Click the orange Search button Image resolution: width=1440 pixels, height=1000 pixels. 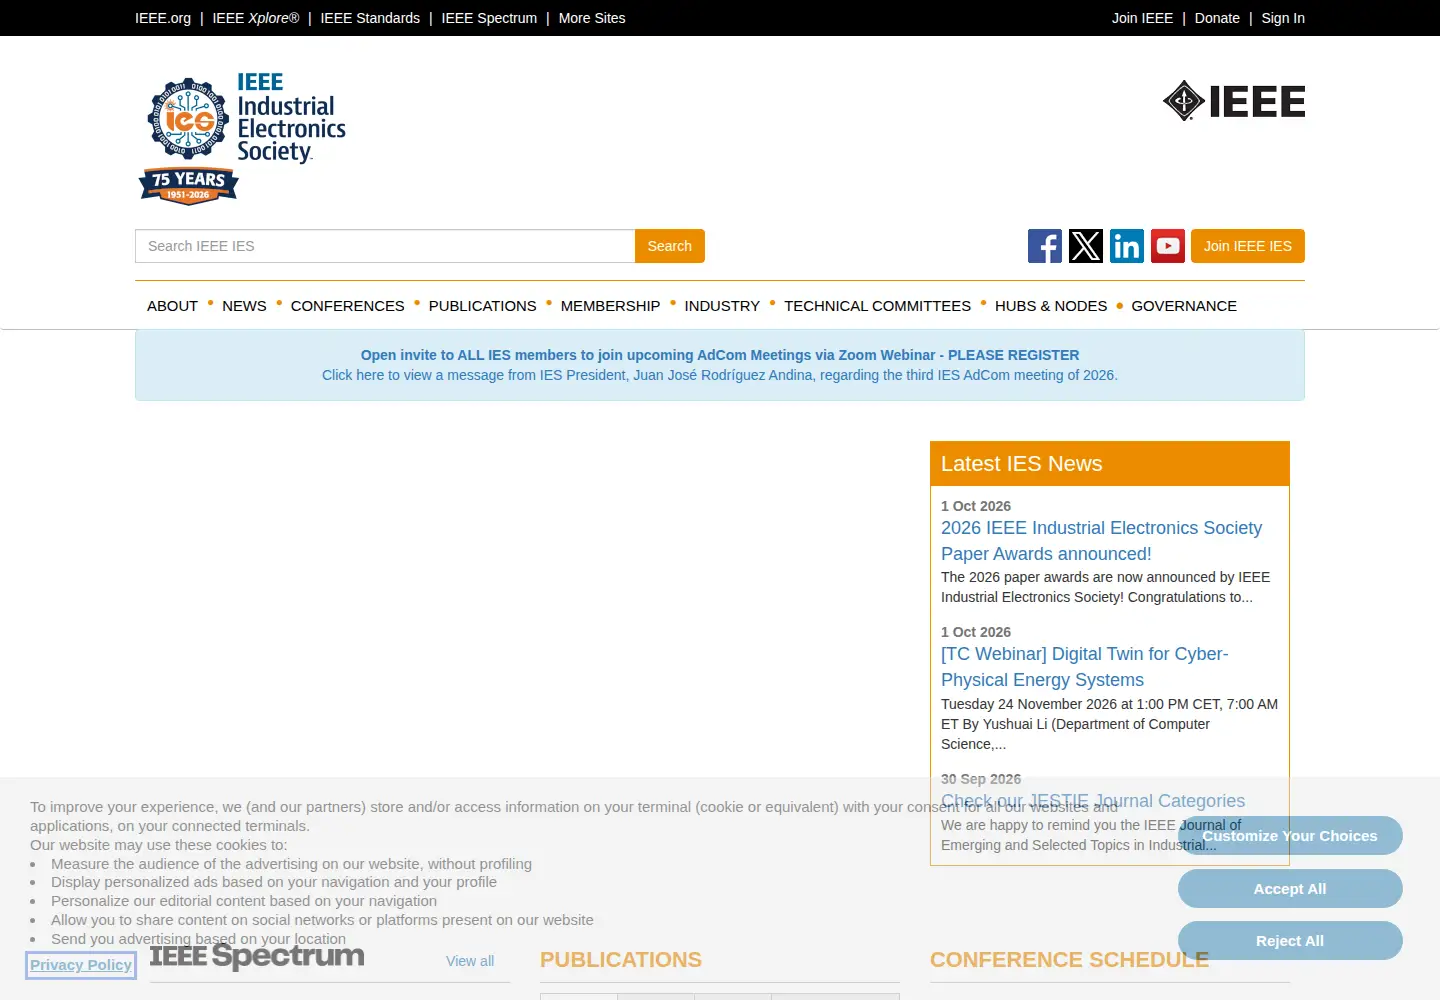click(x=670, y=246)
